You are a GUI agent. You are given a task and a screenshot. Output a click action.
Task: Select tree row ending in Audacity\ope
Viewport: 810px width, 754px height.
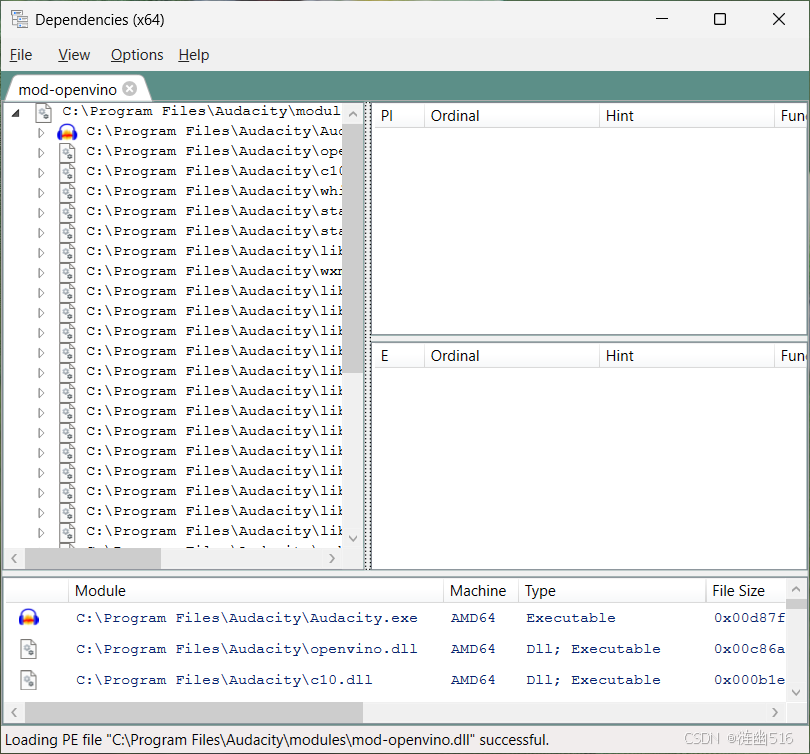coord(214,151)
